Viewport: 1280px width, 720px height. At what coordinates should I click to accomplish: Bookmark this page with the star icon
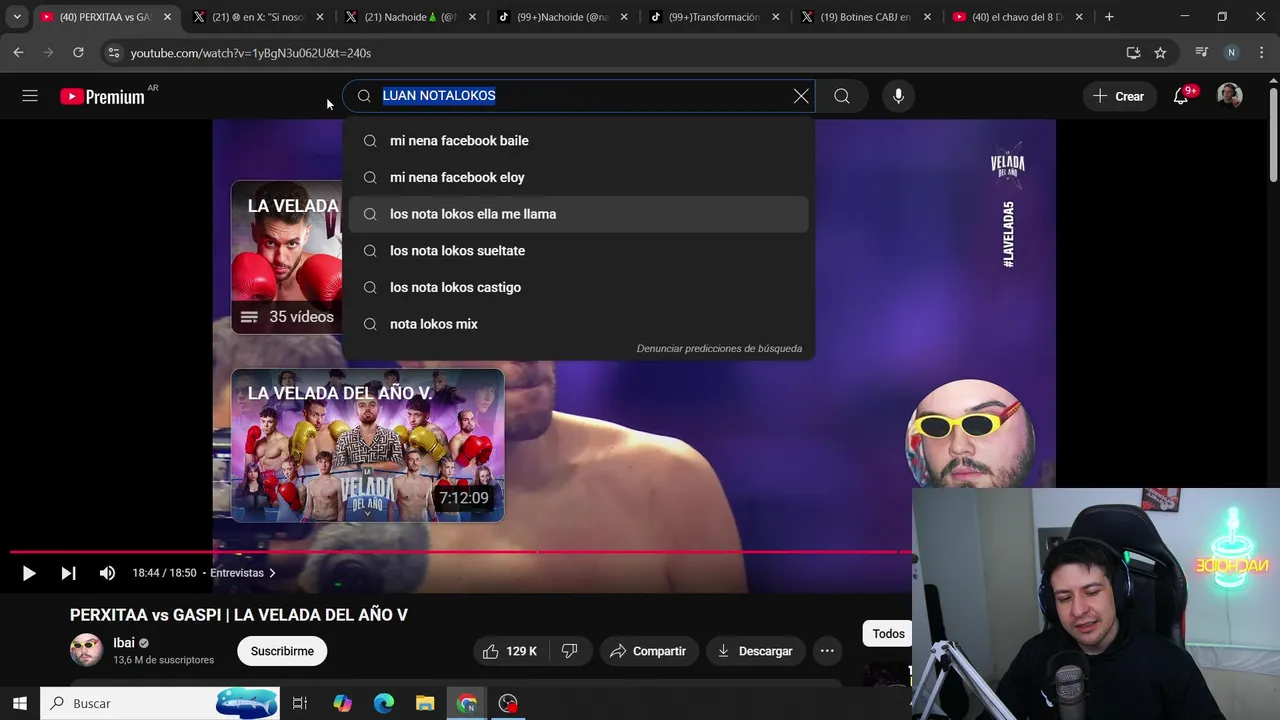coord(1160,53)
